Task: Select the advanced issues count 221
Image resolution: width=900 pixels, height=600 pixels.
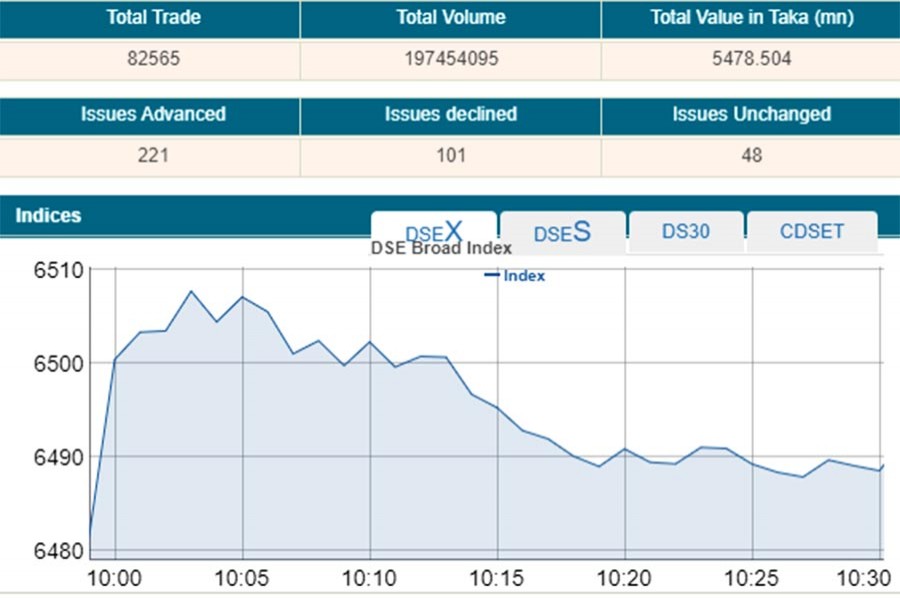Action: [153, 156]
